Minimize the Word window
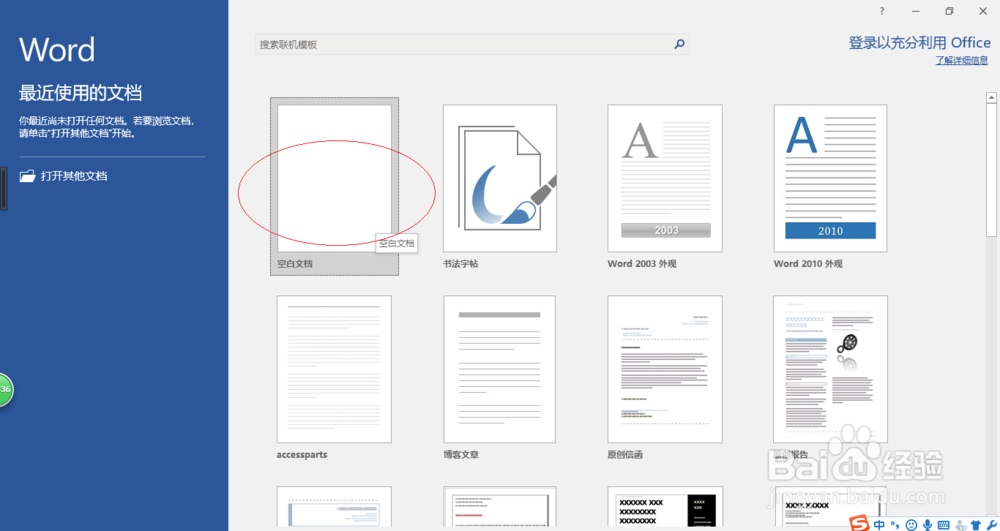 point(916,11)
